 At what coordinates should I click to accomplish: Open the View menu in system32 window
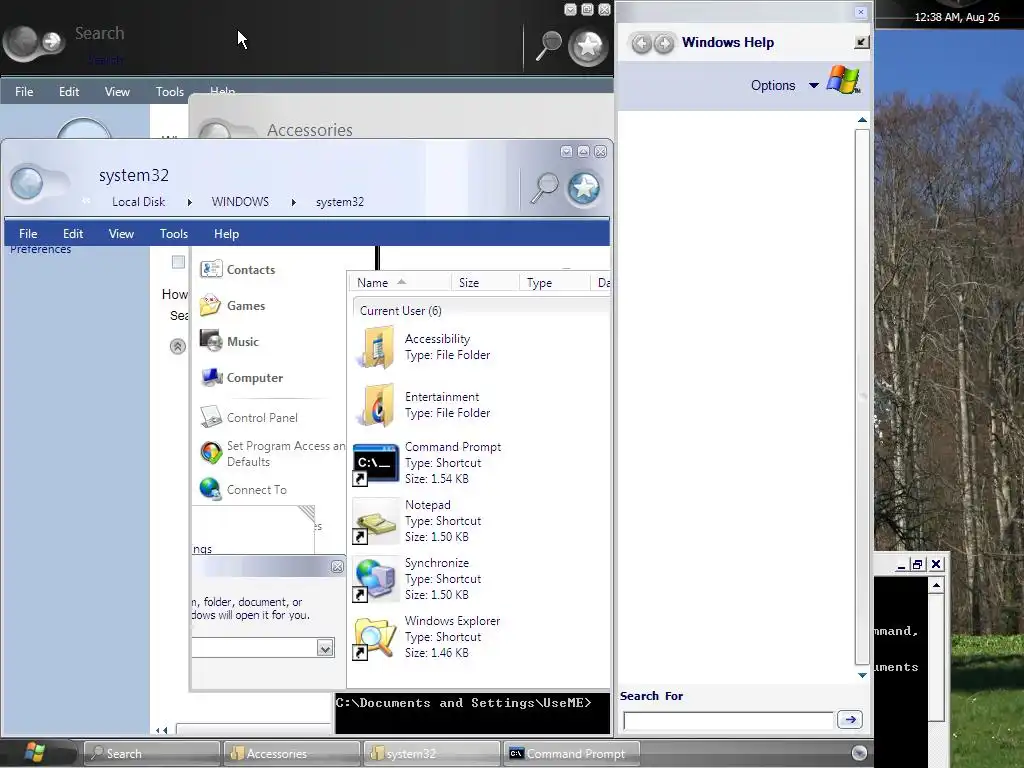(x=121, y=234)
